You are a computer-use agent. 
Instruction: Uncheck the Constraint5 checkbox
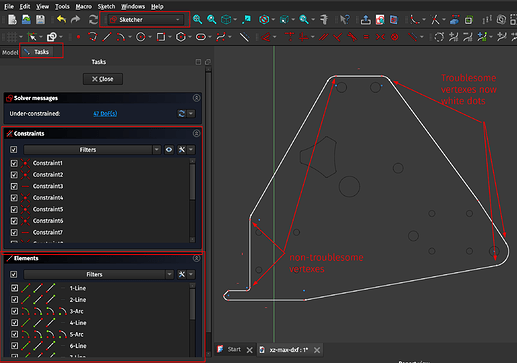[x=14, y=209]
